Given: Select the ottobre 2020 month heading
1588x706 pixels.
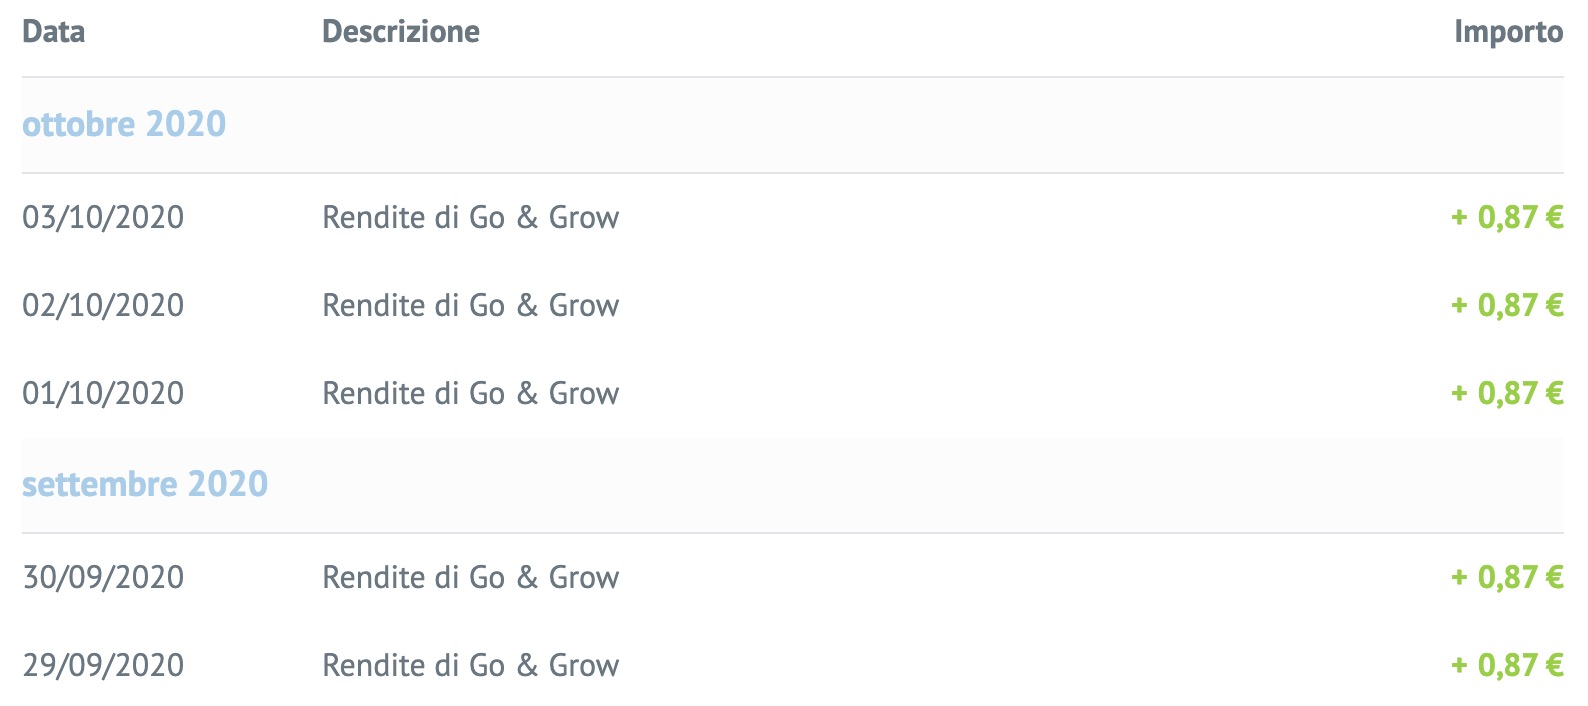Looking at the screenshot, I should (124, 124).
